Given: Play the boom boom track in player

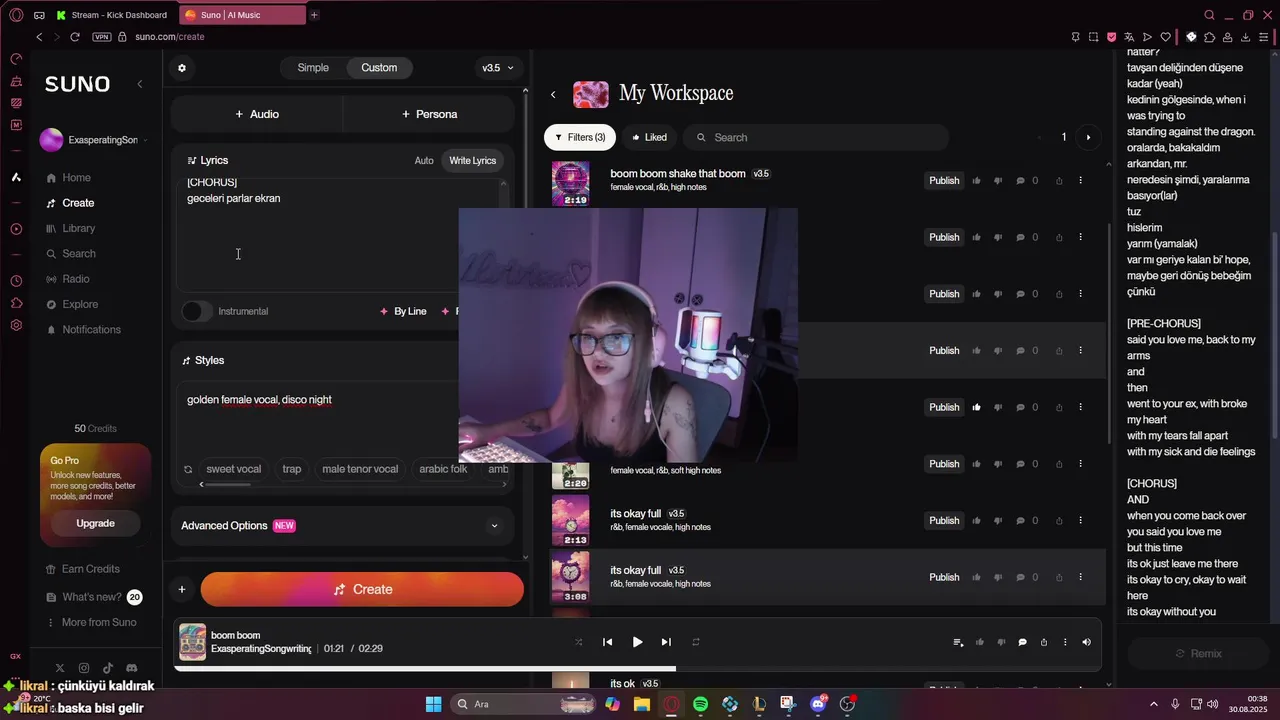Looking at the screenshot, I should point(637,642).
